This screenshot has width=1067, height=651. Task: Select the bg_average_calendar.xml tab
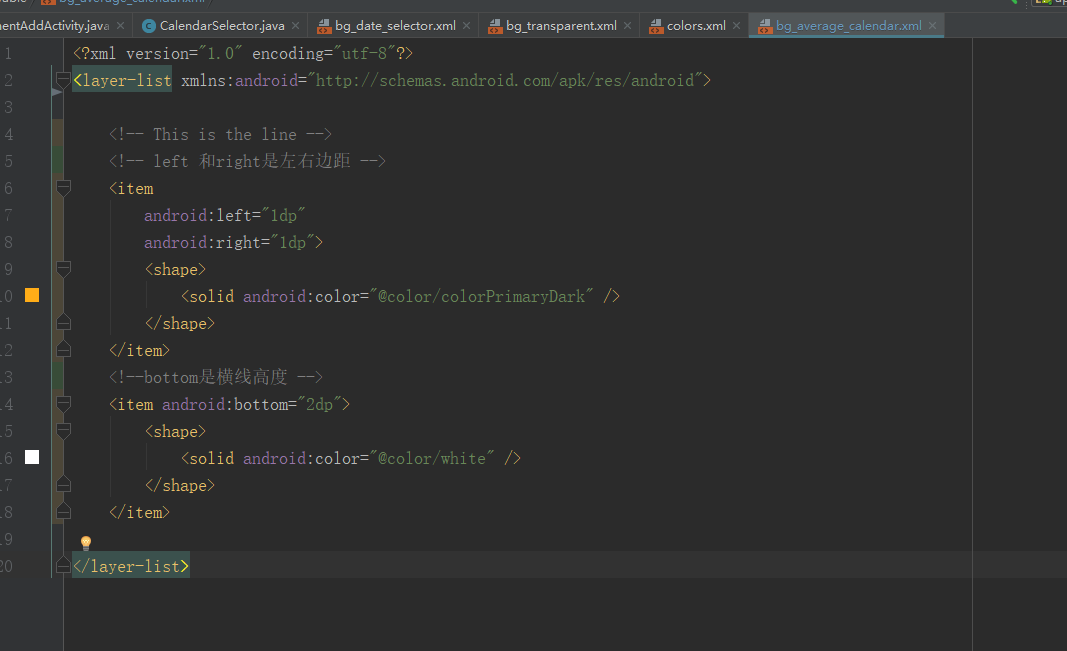pos(848,26)
